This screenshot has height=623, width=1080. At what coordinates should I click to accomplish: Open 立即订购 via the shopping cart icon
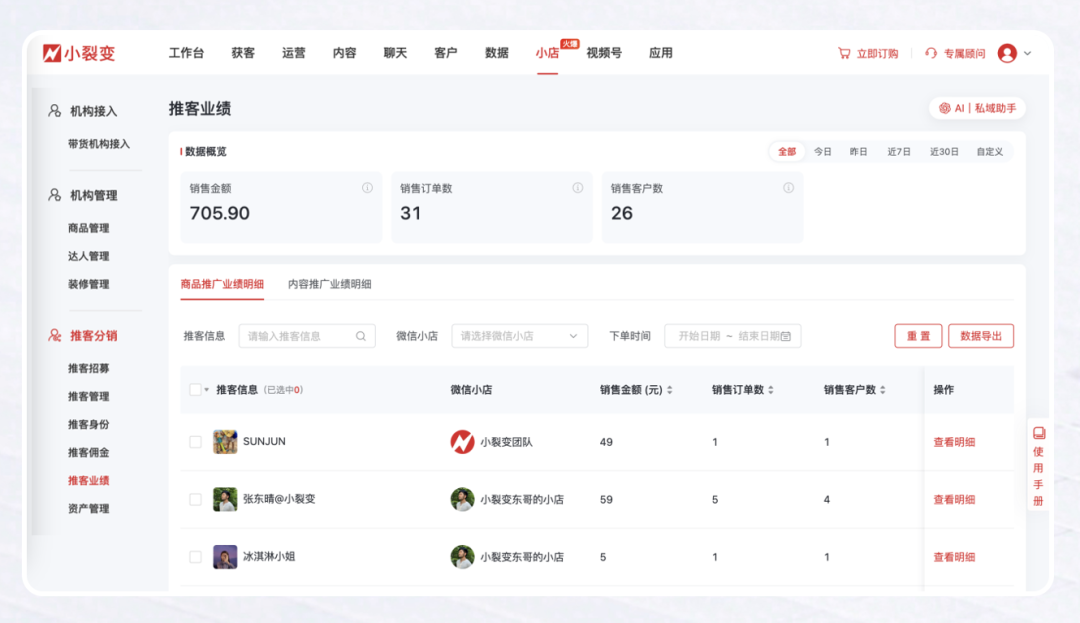coord(845,53)
